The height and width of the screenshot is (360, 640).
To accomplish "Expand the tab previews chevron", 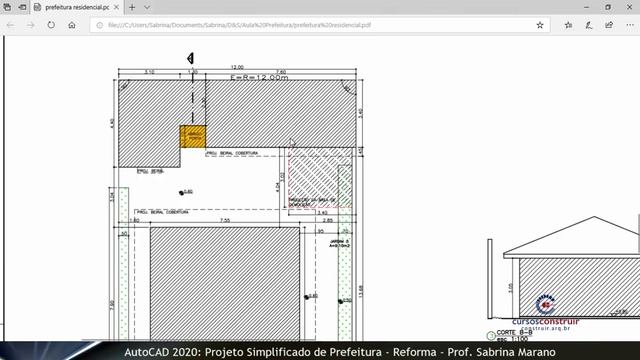I will pyautogui.click(x=147, y=7).
